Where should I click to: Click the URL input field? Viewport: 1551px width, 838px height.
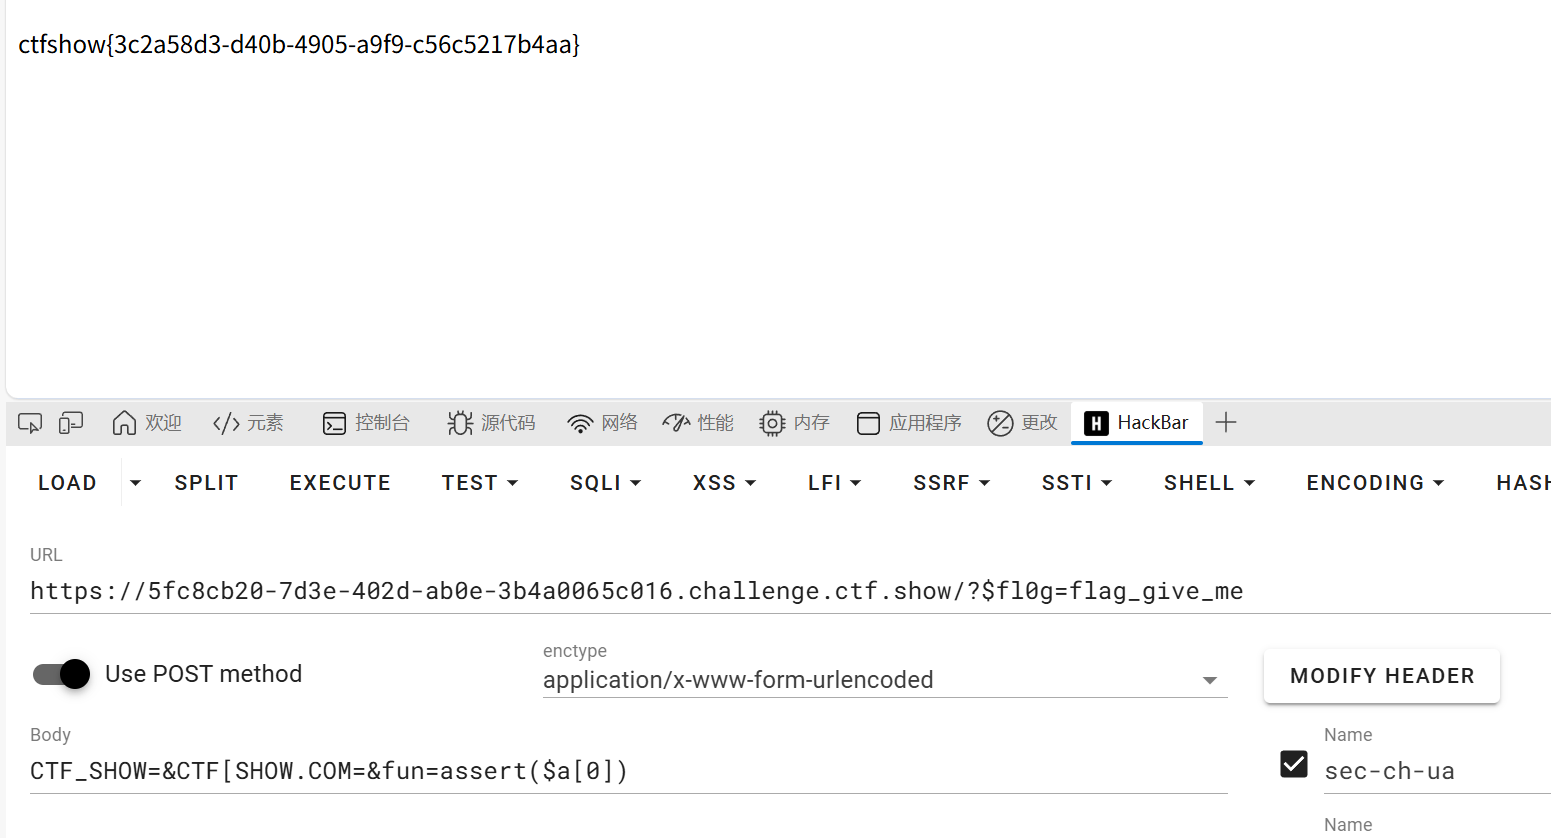tap(790, 591)
